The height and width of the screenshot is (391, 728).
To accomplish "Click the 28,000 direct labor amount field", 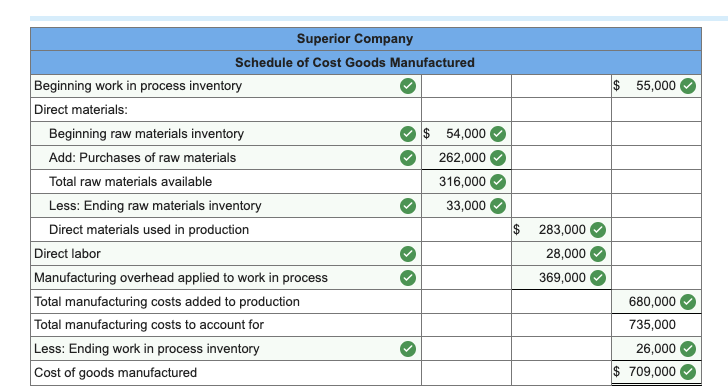I will (561, 254).
